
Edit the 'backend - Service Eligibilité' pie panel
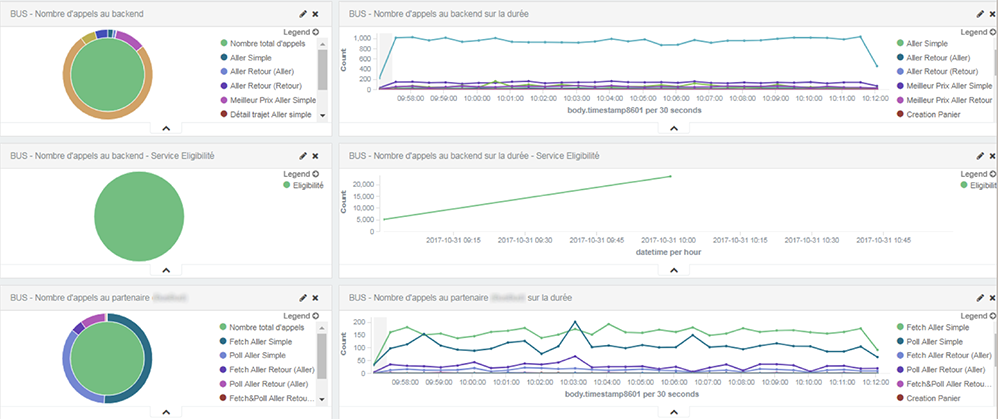tap(303, 156)
